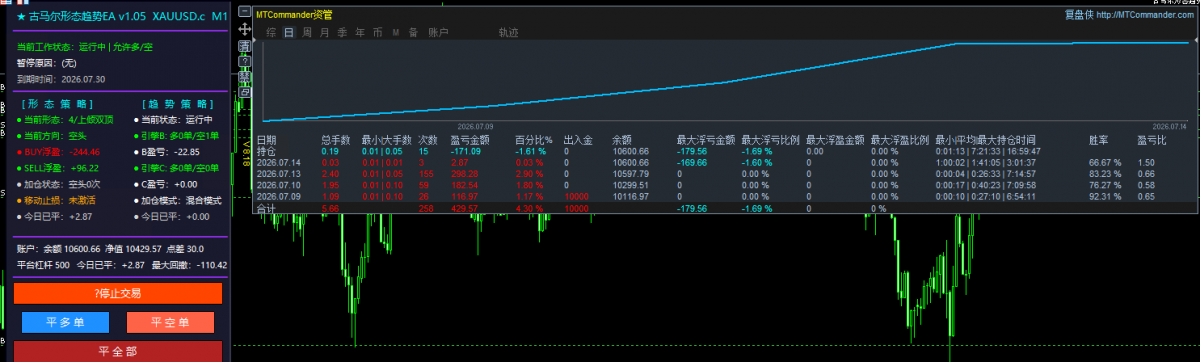Click the MTCommander资管 panel title
The width and height of the screenshot is (1200, 362).
coord(294,15)
